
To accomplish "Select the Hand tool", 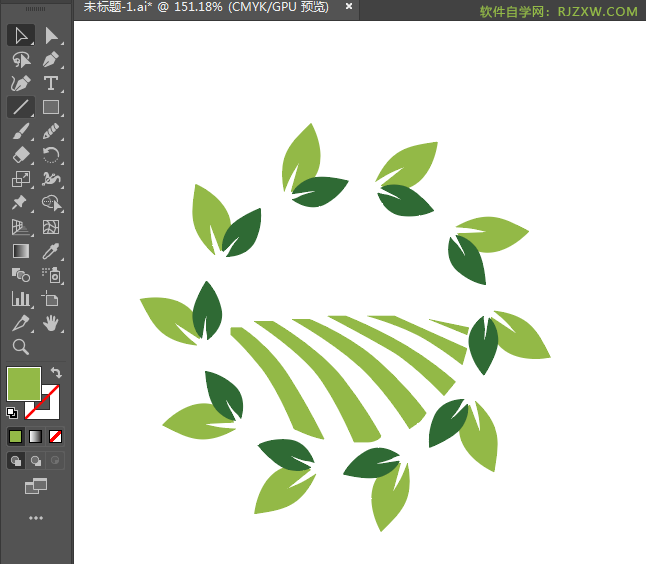I will pyautogui.click(x=51, y=323).
